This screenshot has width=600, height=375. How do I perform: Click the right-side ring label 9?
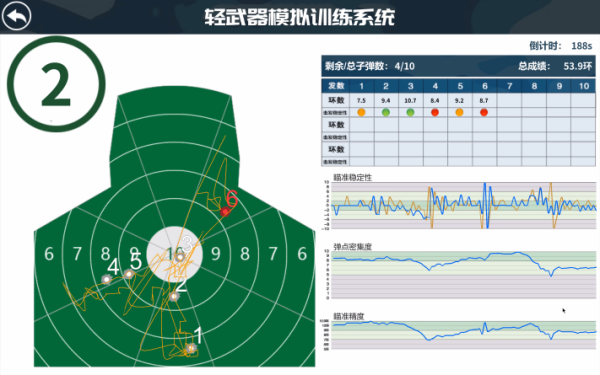coord(216,254)
